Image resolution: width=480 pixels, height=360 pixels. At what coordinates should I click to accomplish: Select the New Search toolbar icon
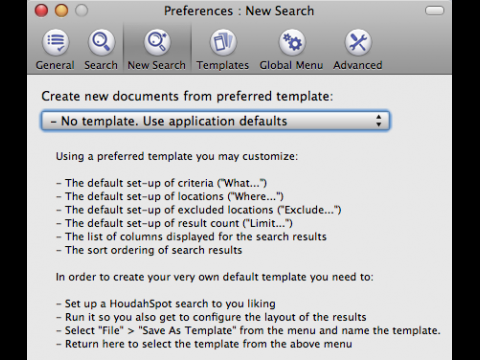(157, 43)
